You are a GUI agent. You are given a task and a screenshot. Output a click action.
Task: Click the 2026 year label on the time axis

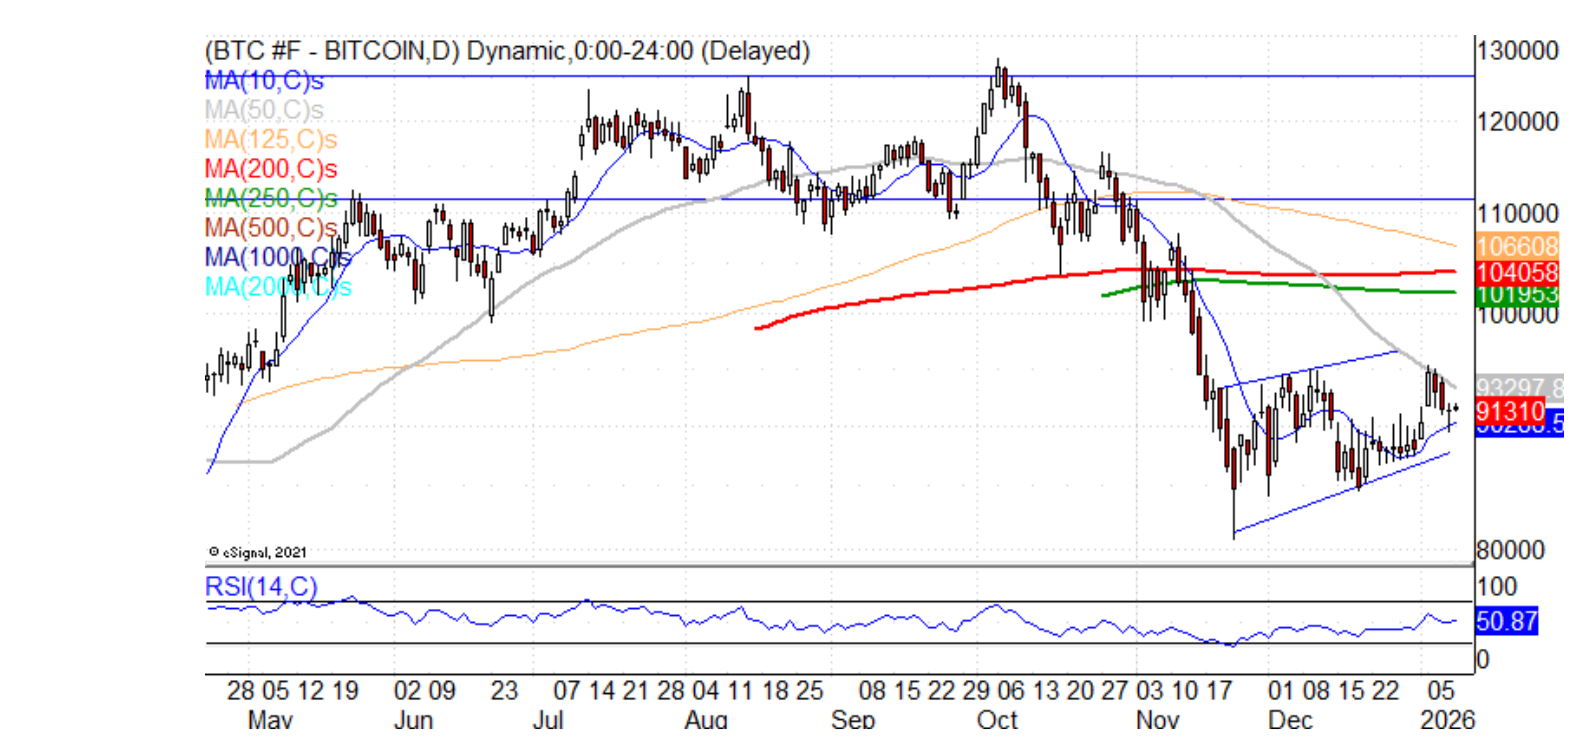coord(1447,719)
